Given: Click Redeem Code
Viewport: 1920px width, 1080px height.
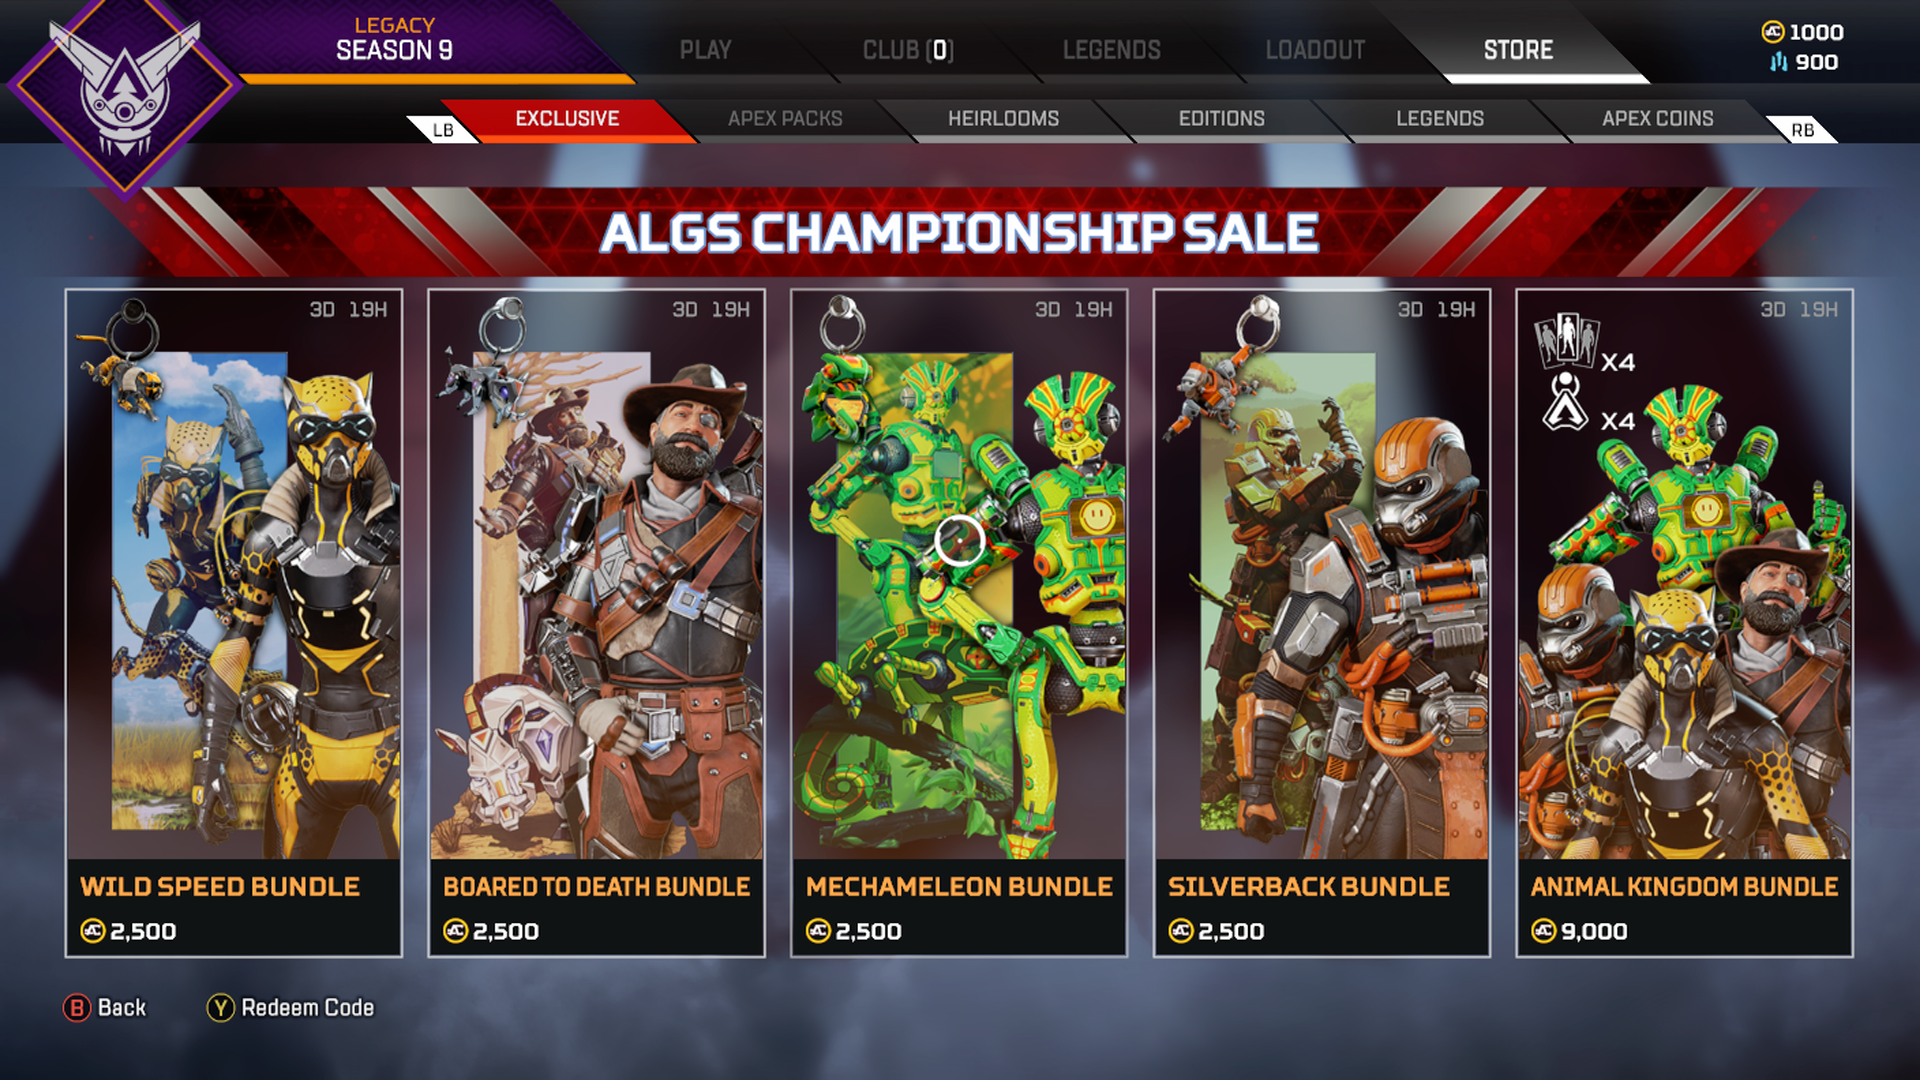Looking at the screenshot, I should click(x=291, y=1008).
